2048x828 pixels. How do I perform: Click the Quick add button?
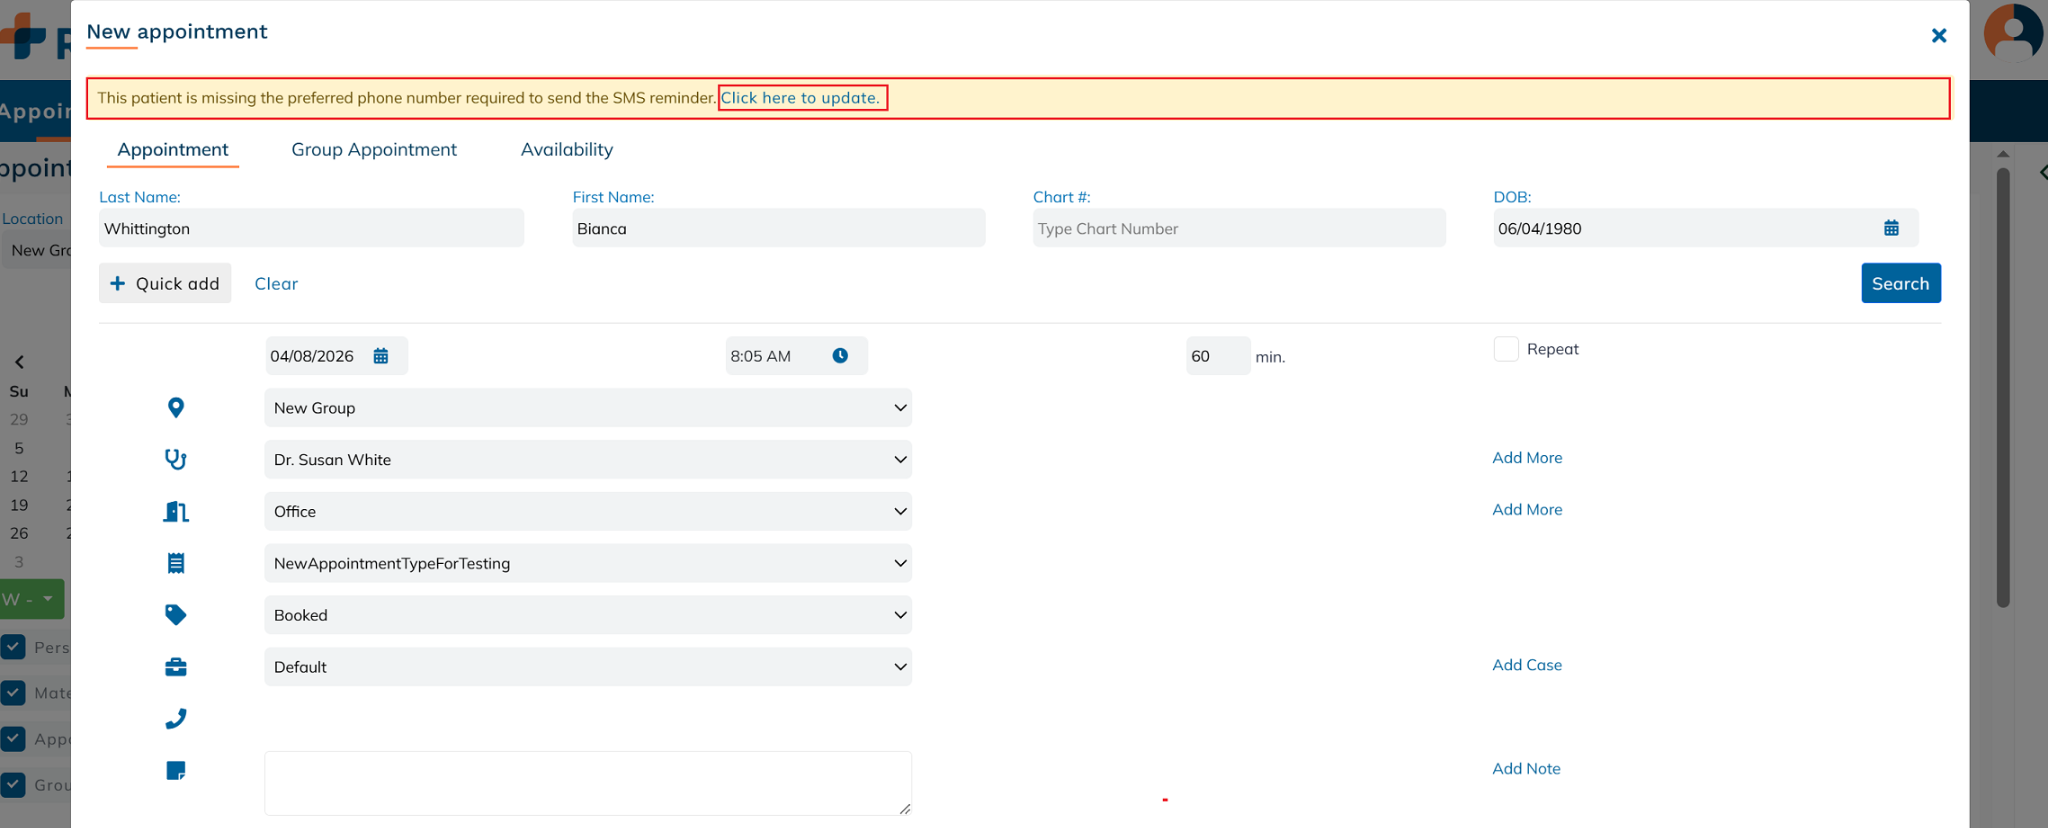165,284
